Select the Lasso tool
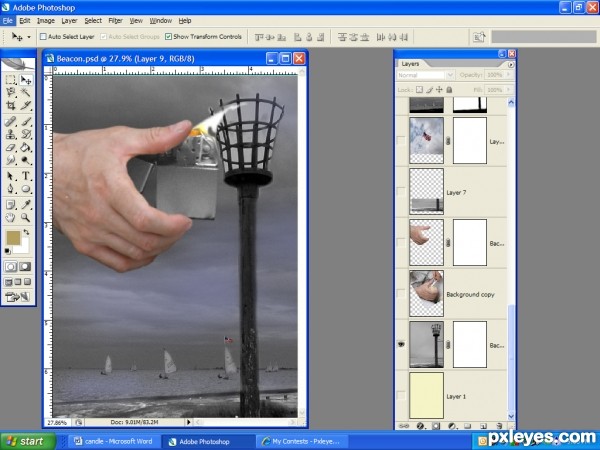Image resolution: width=600 pixels, height=450 pixels. [11, 92]
